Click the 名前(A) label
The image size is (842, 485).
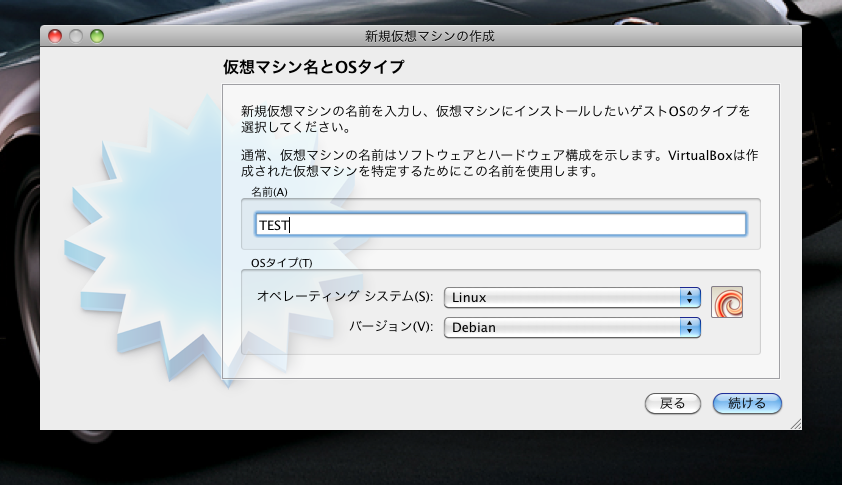(x=269, y=192)
